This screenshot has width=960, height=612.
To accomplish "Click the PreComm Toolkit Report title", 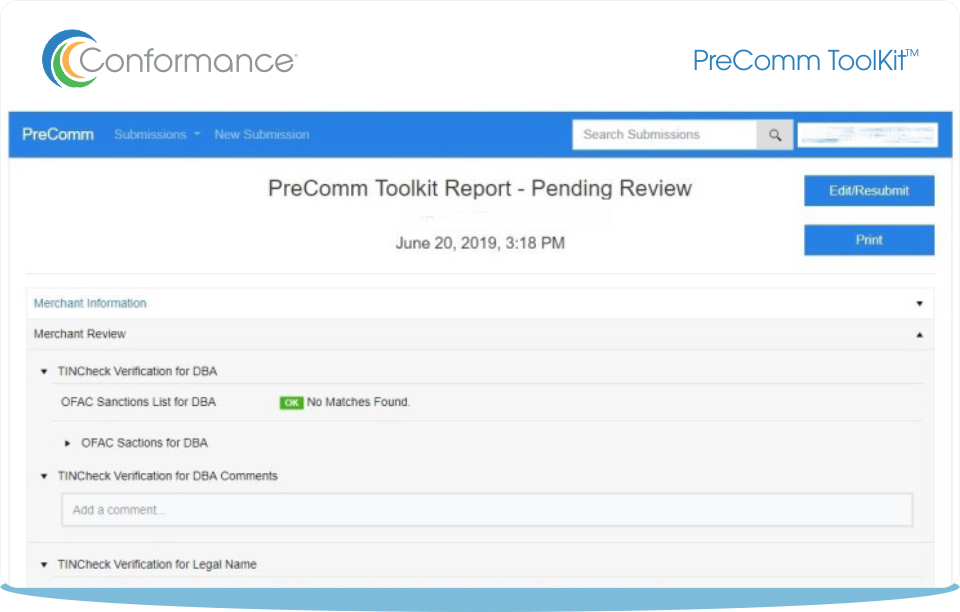I will pos(480,188).
